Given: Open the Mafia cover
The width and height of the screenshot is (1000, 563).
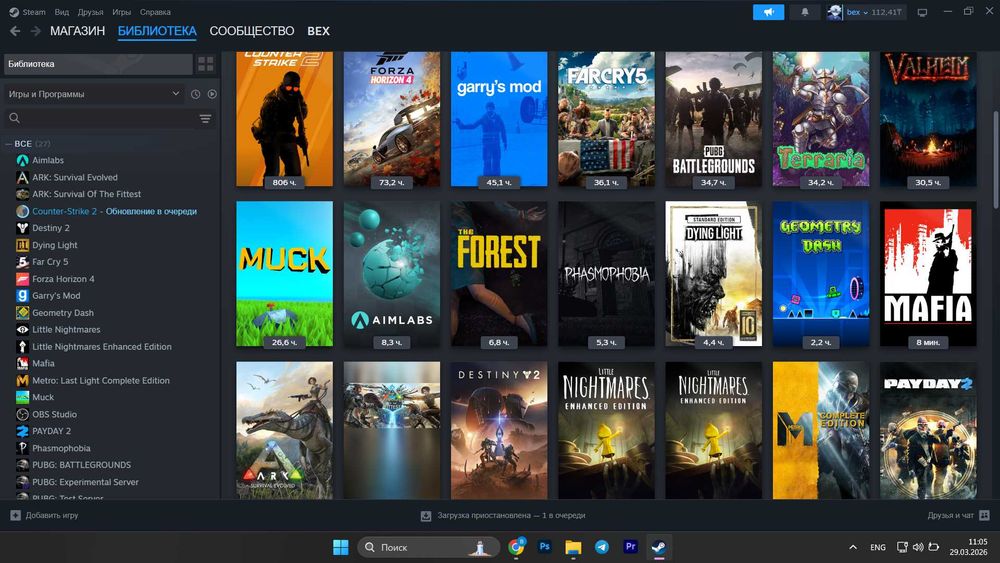Looking at the screenshot, I should click(928, 274).
